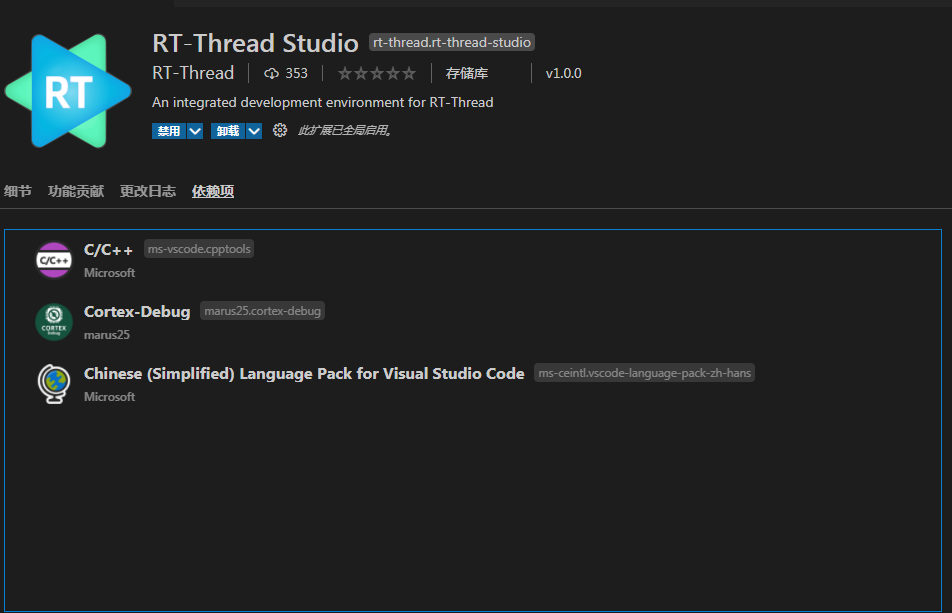Click the cloud download count icon
This screenshot has height=613, width=952.
click(271, 73)
